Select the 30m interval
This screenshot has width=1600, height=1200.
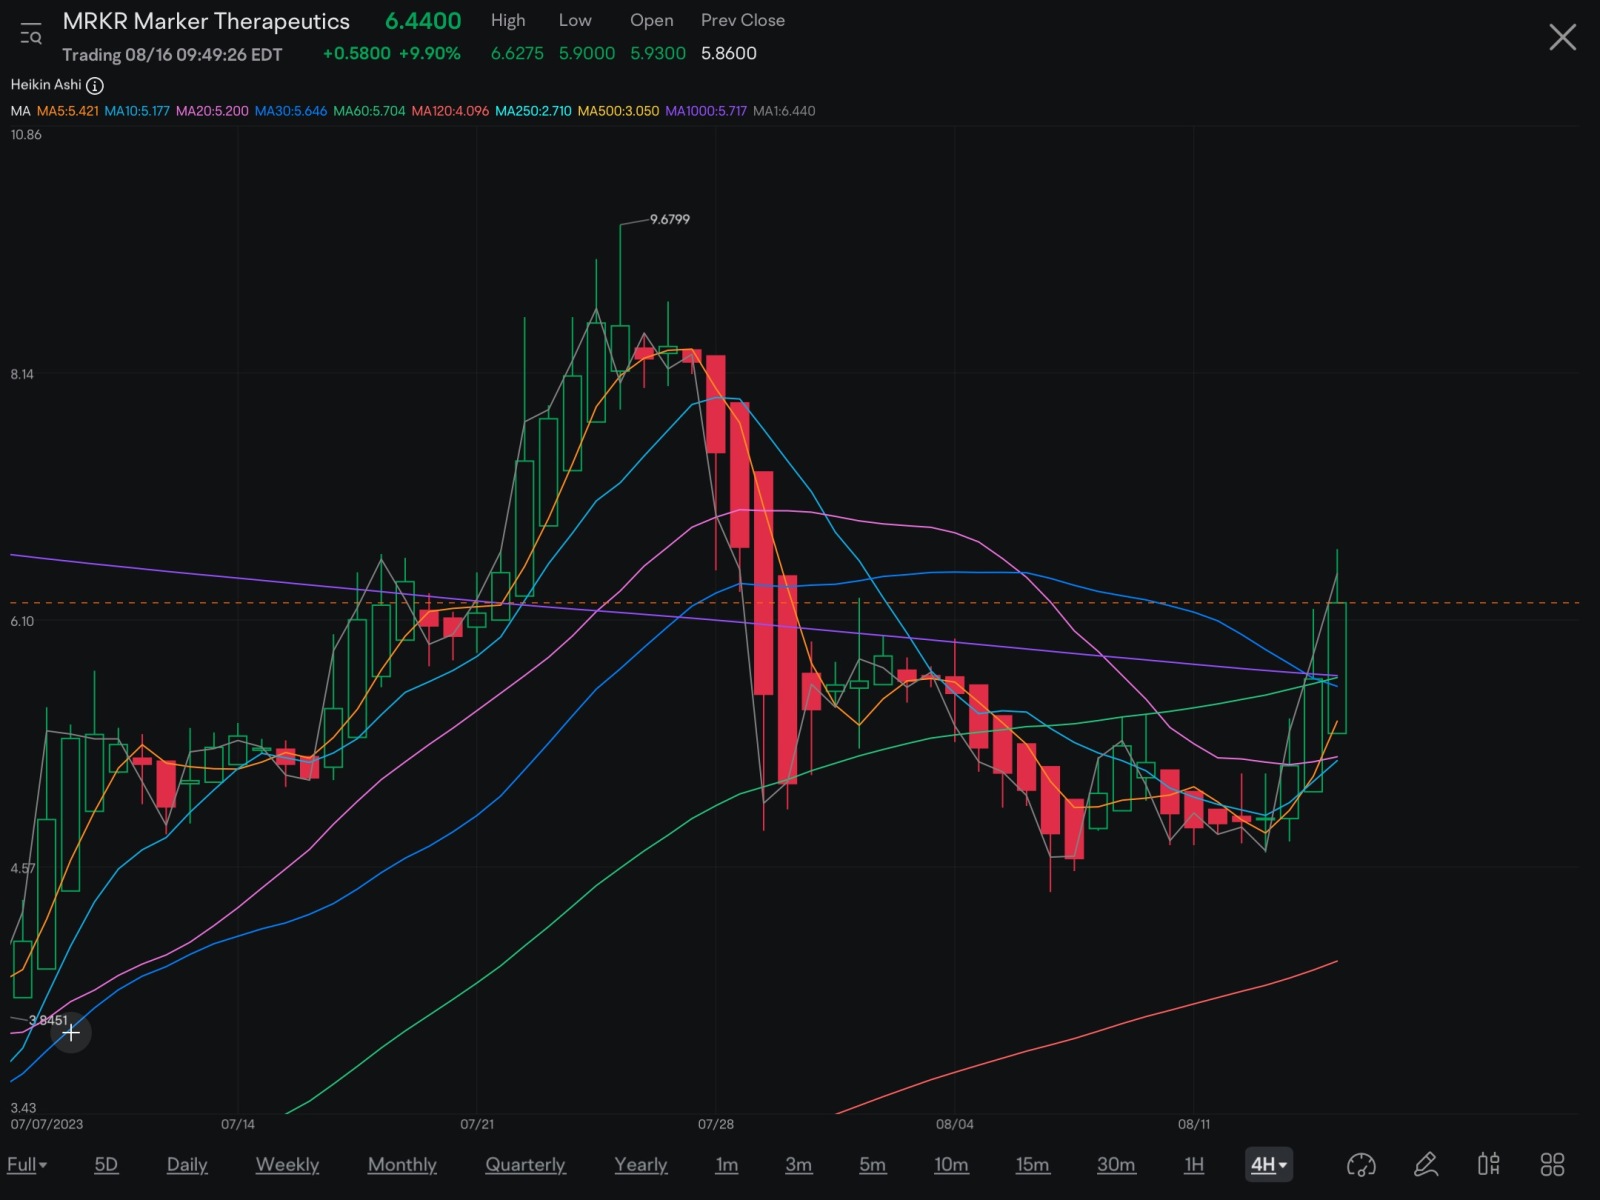point(1116,1164)
